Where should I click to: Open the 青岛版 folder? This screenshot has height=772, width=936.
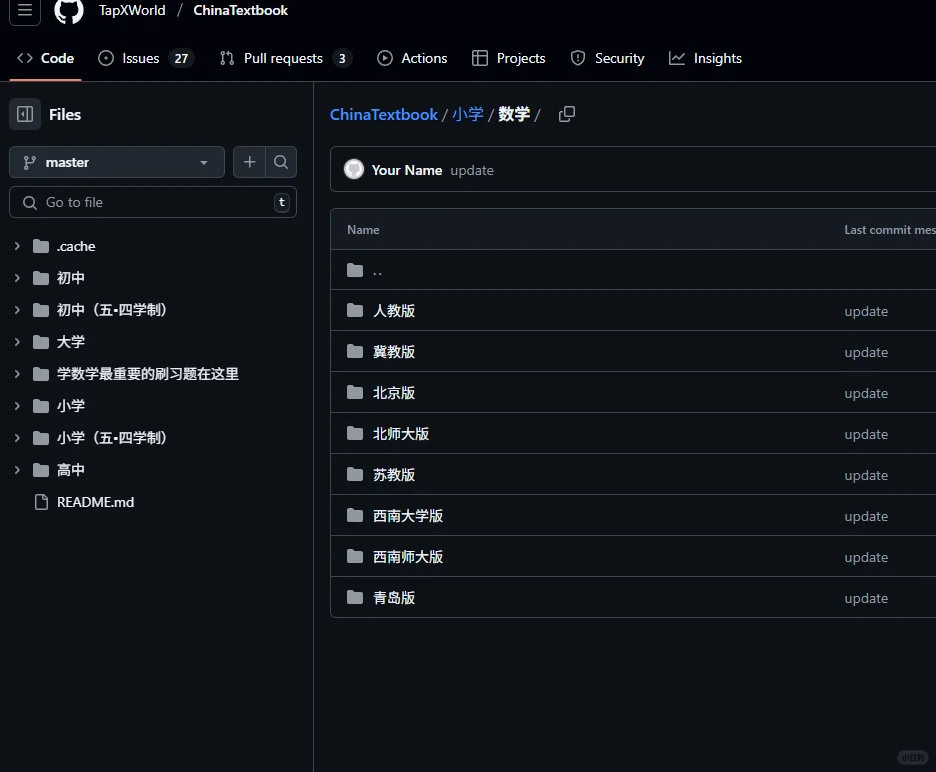tap(394, 598)
